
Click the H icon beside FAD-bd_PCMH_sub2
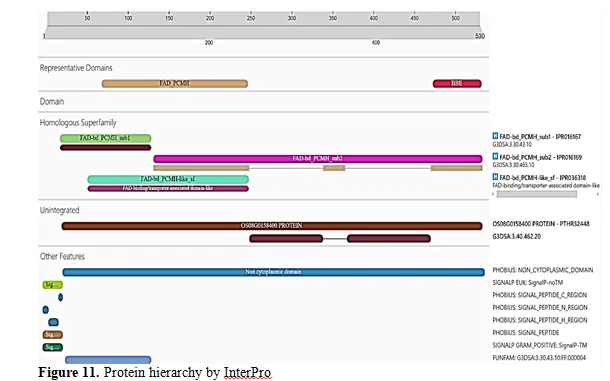click(x=495, y=156)
